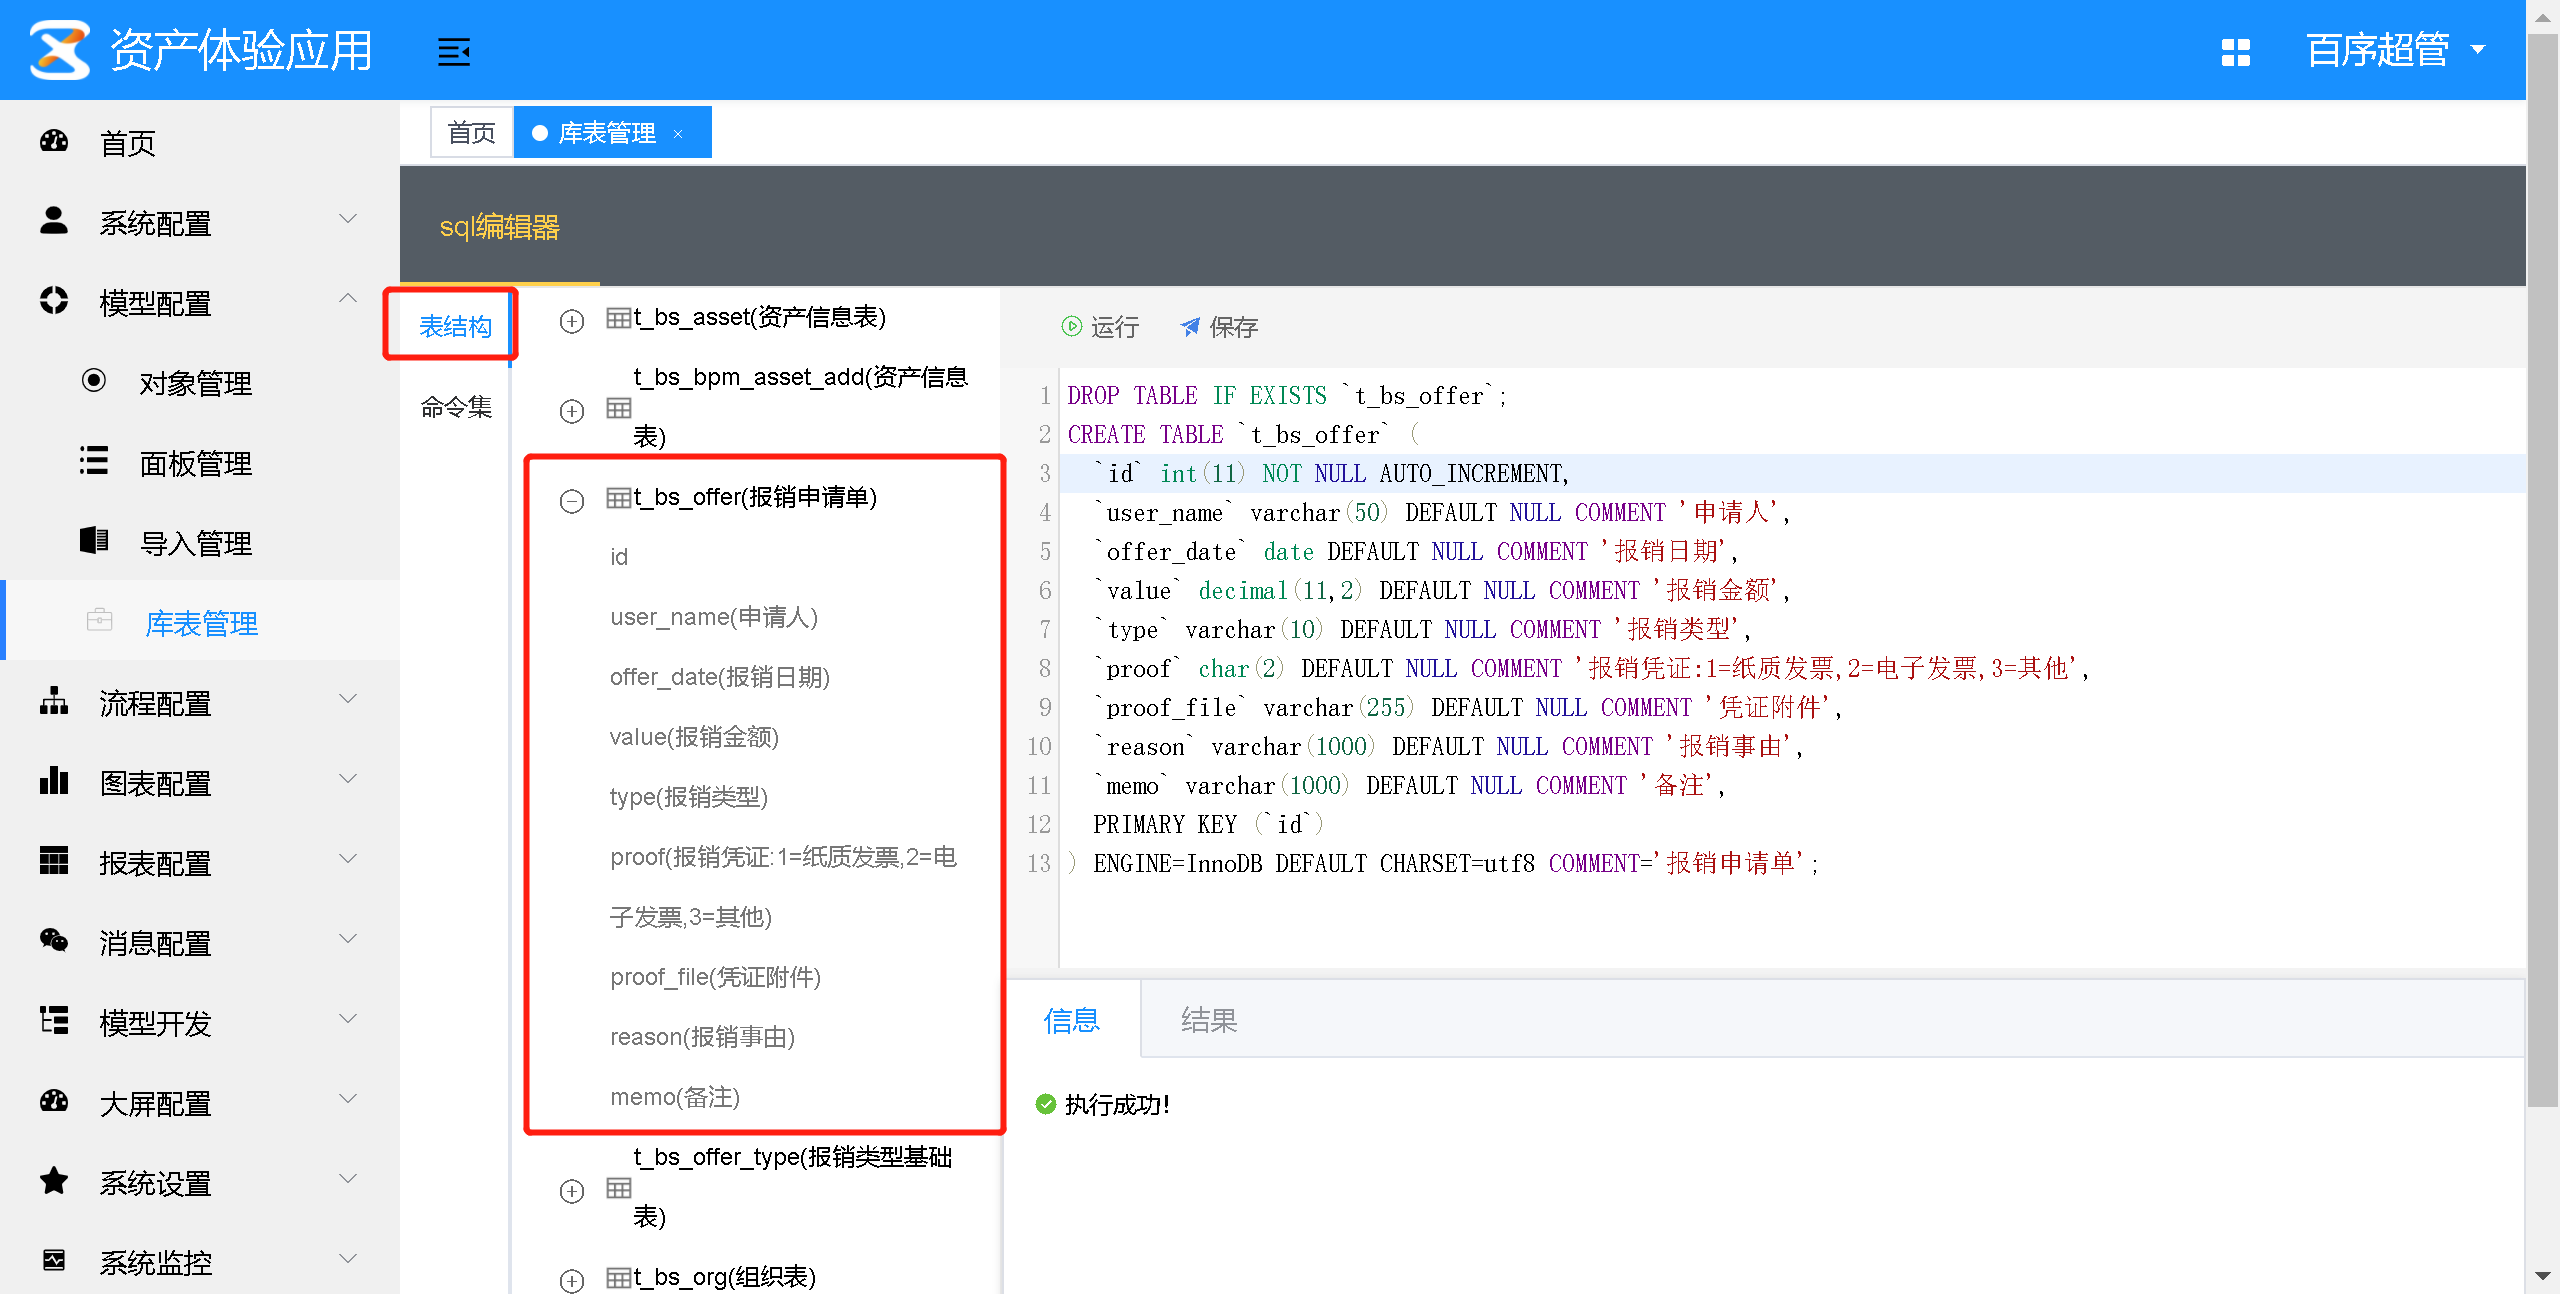Switch to the 结果 output tab
This screenshot has width=2560, height=1294.
[x=1209, y=1020]
